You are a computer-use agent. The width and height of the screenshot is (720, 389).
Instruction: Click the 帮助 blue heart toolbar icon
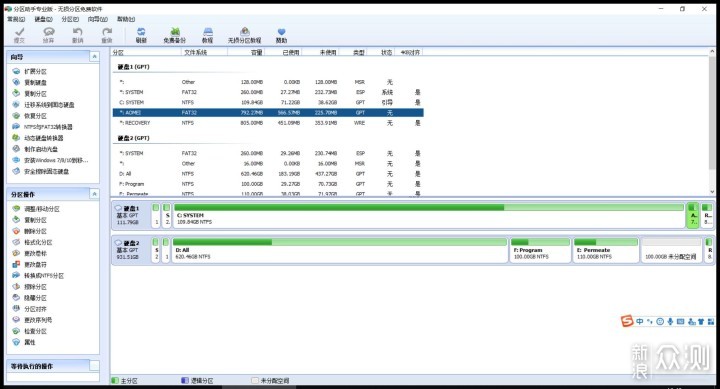(281, 35)
